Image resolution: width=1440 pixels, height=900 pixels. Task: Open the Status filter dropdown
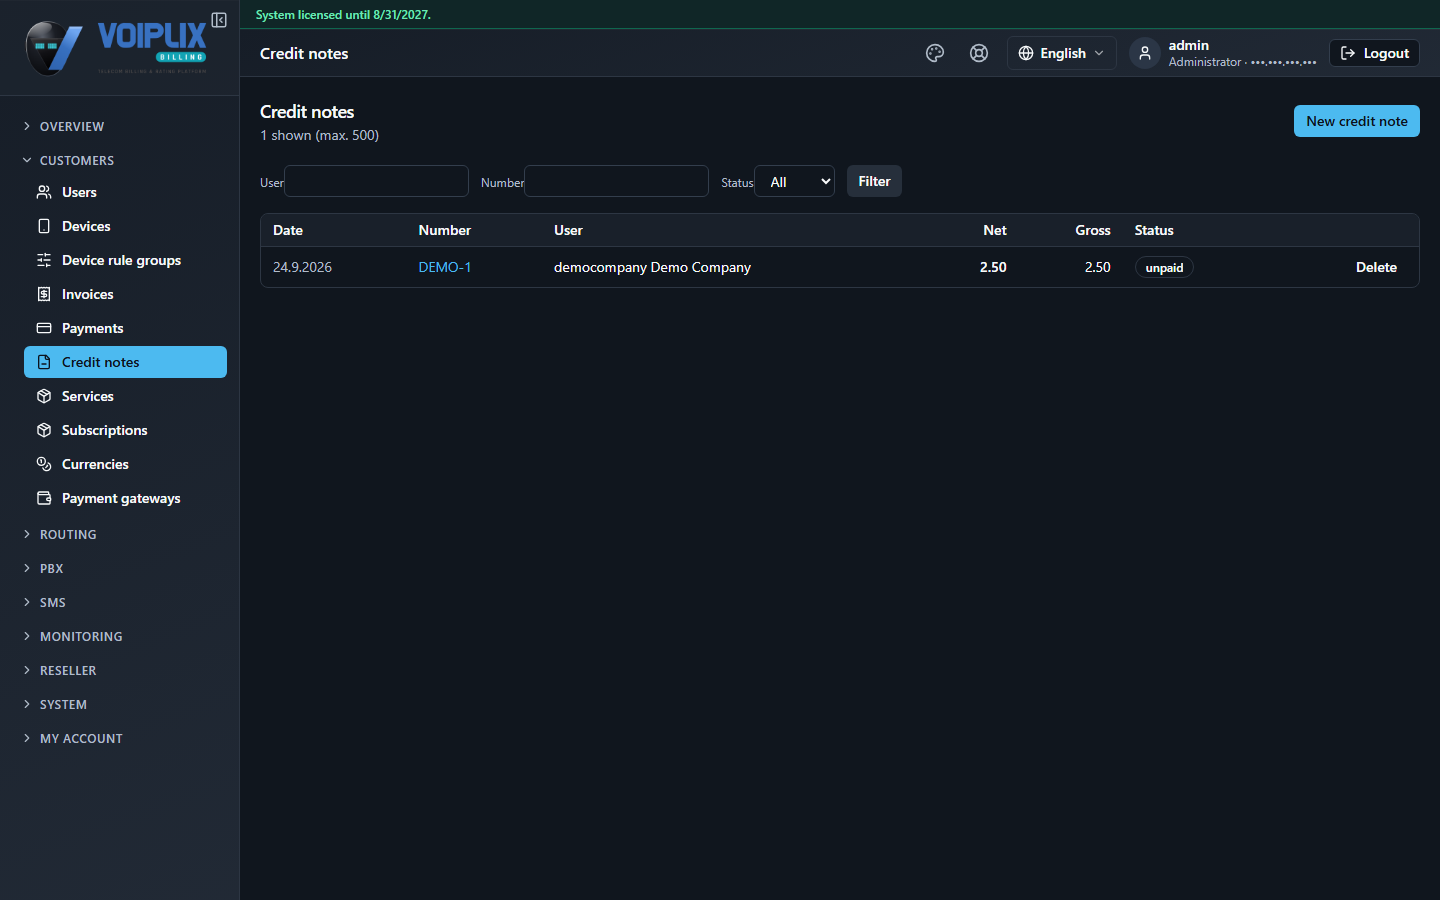(x=795, y=181)
